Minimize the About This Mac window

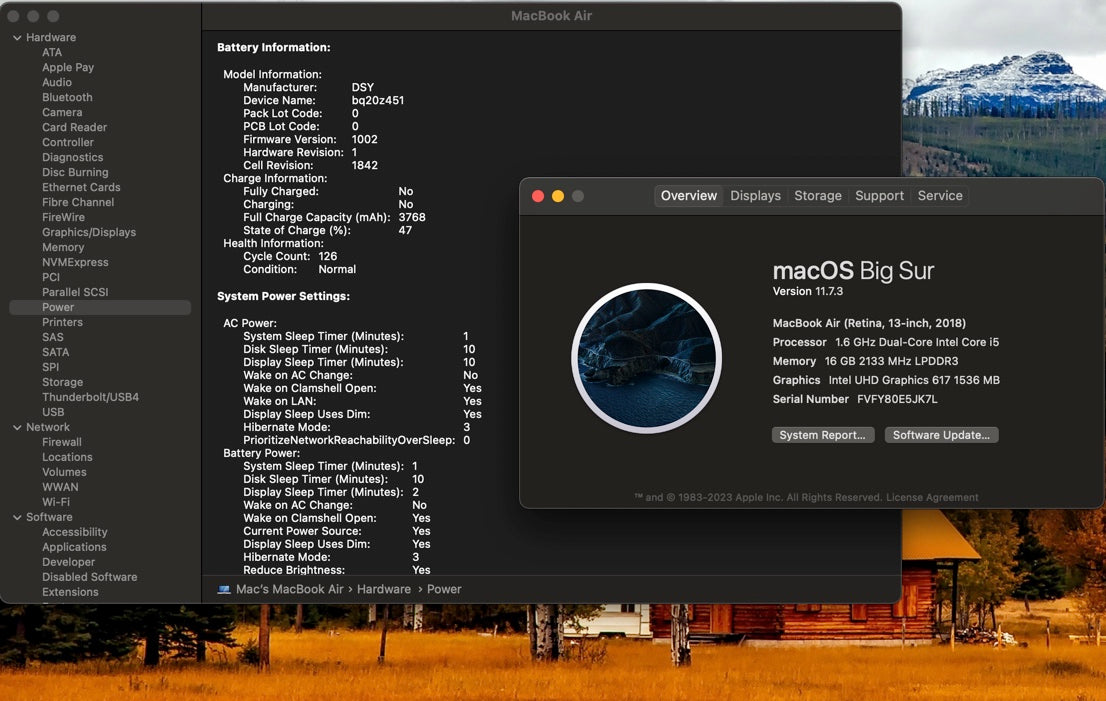coord(558,196)
